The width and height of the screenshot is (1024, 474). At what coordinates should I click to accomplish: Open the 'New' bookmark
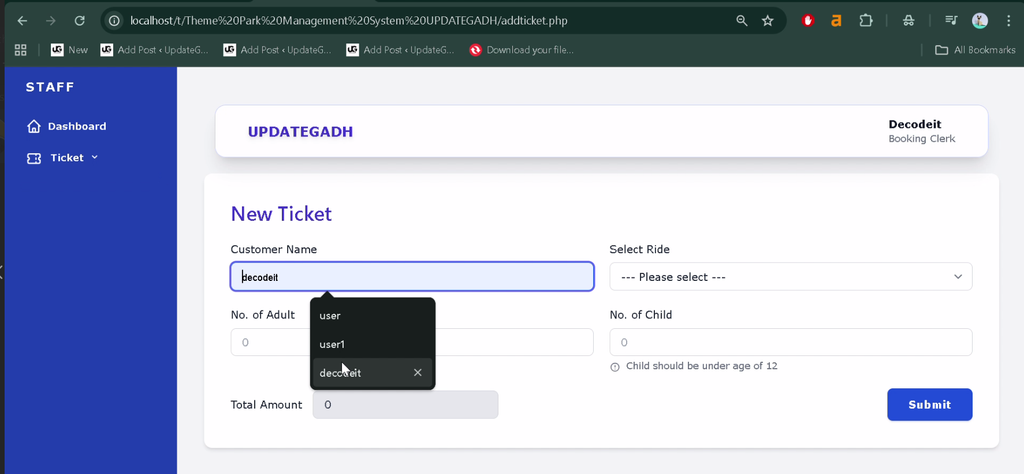pos(69,50)
